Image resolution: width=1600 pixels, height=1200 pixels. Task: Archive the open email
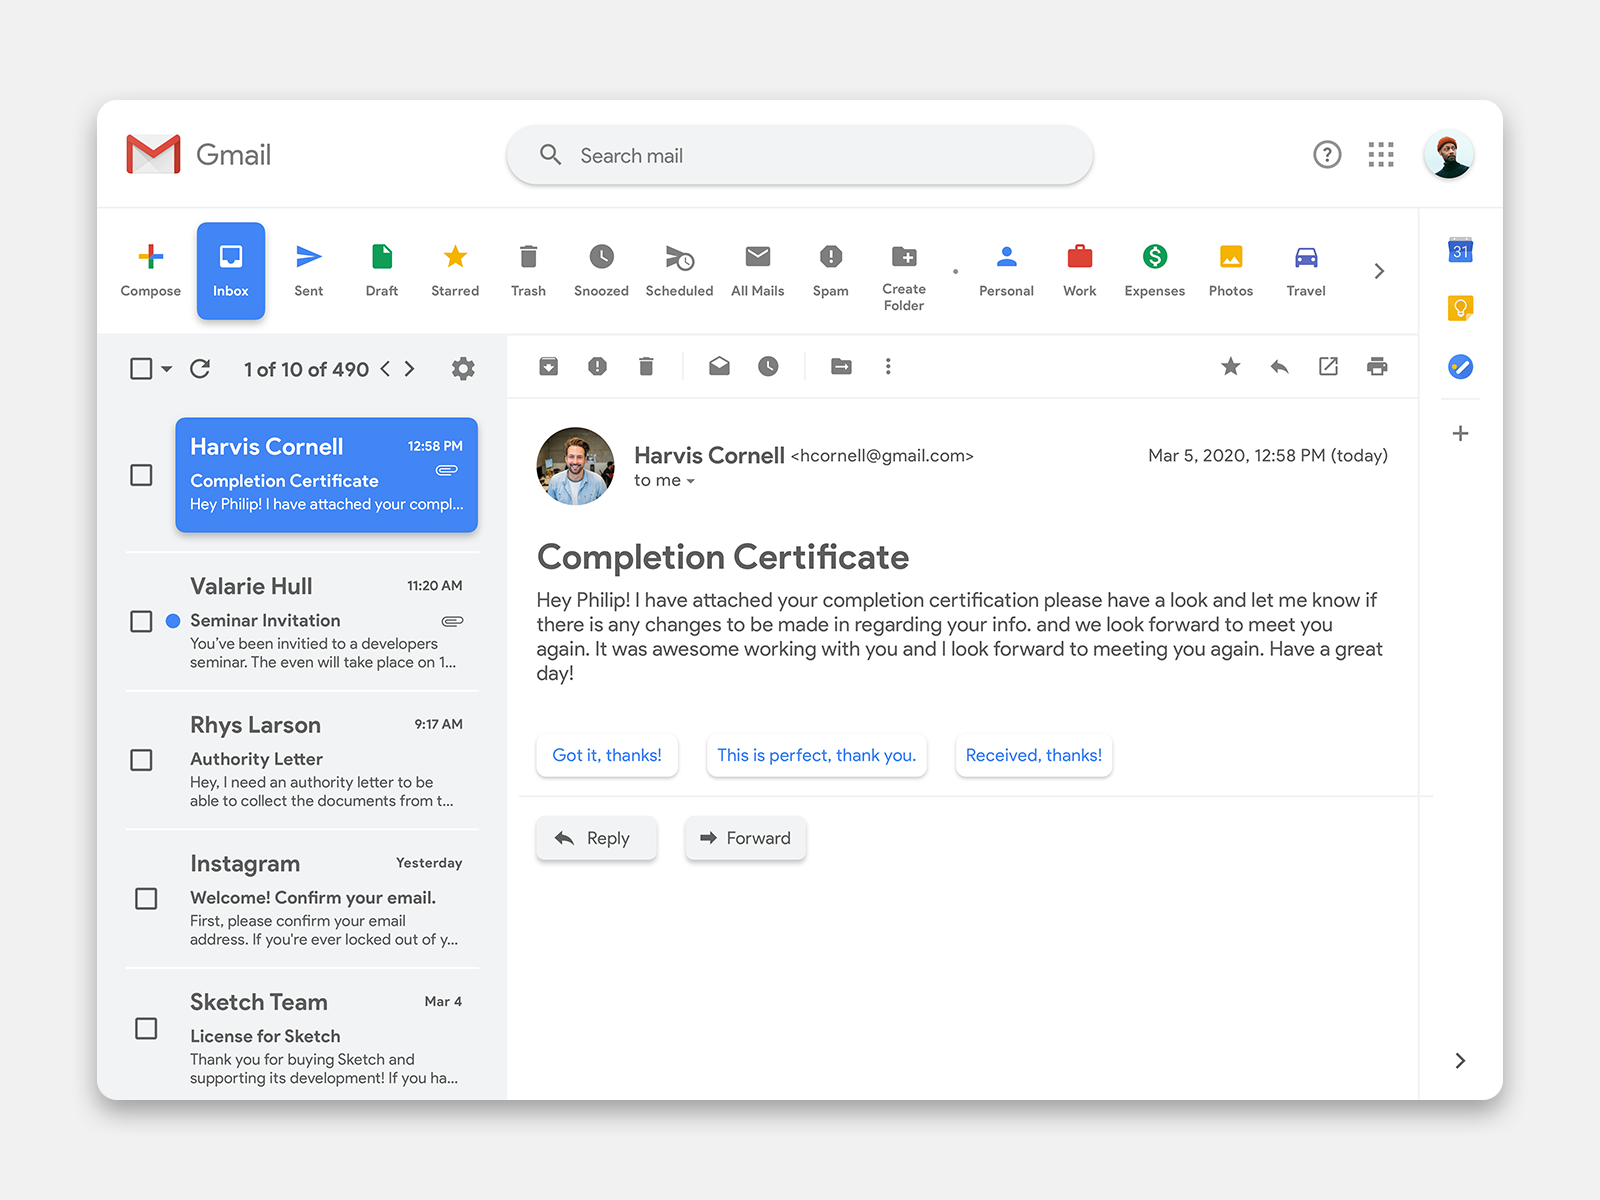(x=548, y=366)
